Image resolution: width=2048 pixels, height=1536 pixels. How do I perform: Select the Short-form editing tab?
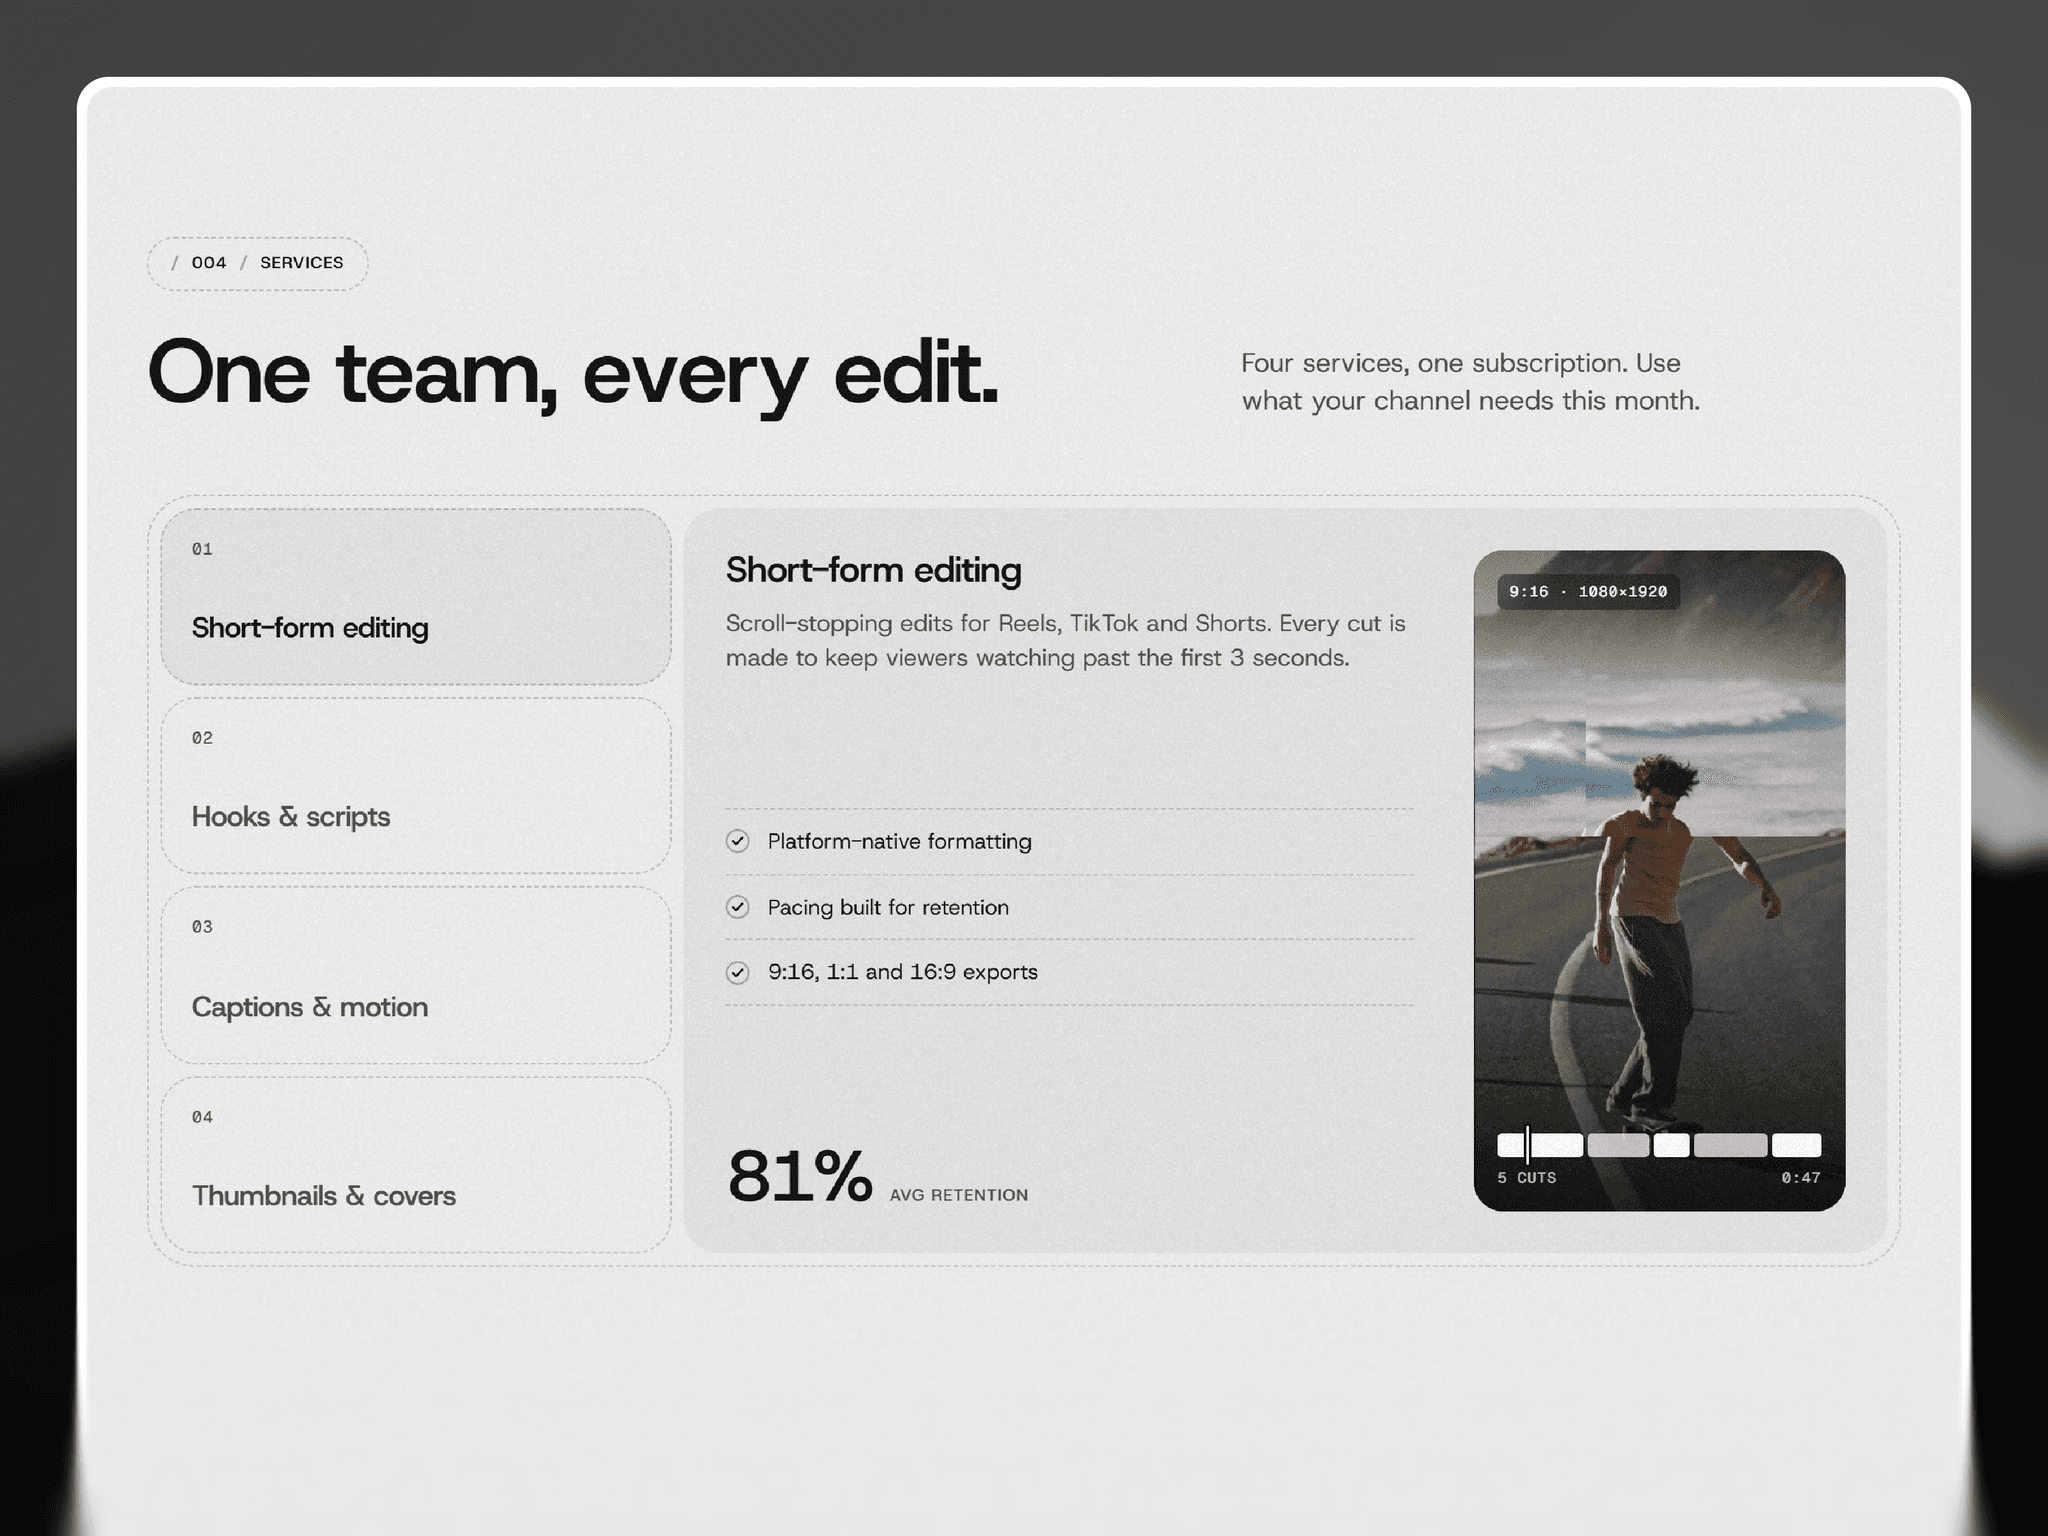415,596
